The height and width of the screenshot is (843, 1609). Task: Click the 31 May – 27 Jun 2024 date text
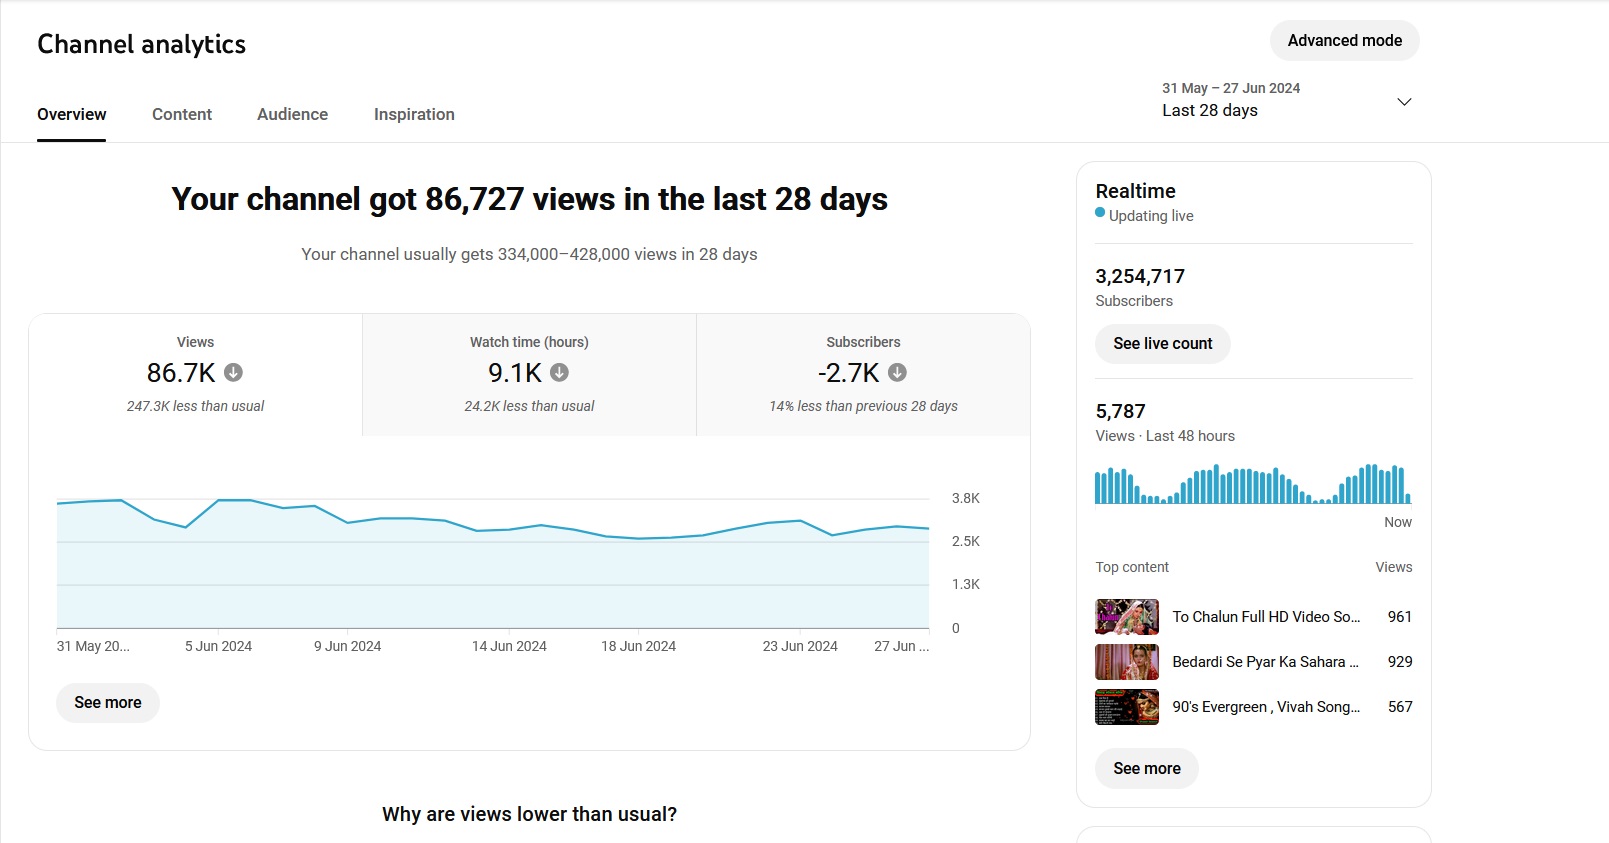1231,88
